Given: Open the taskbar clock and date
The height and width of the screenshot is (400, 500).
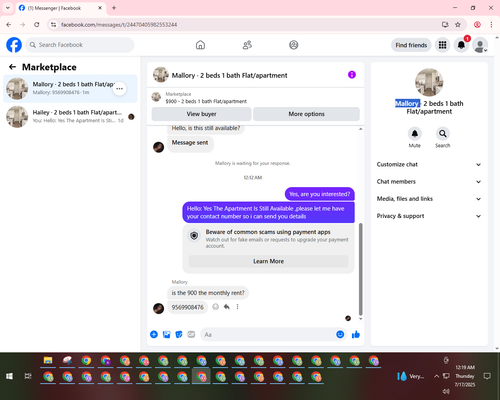Looking at the screenshot, I should click(x=465, y=376).
